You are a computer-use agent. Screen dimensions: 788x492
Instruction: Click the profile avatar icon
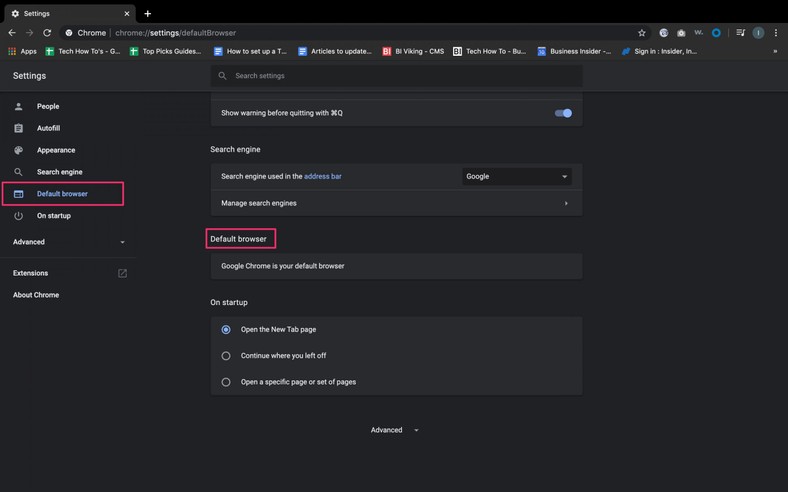coord(758,33)
